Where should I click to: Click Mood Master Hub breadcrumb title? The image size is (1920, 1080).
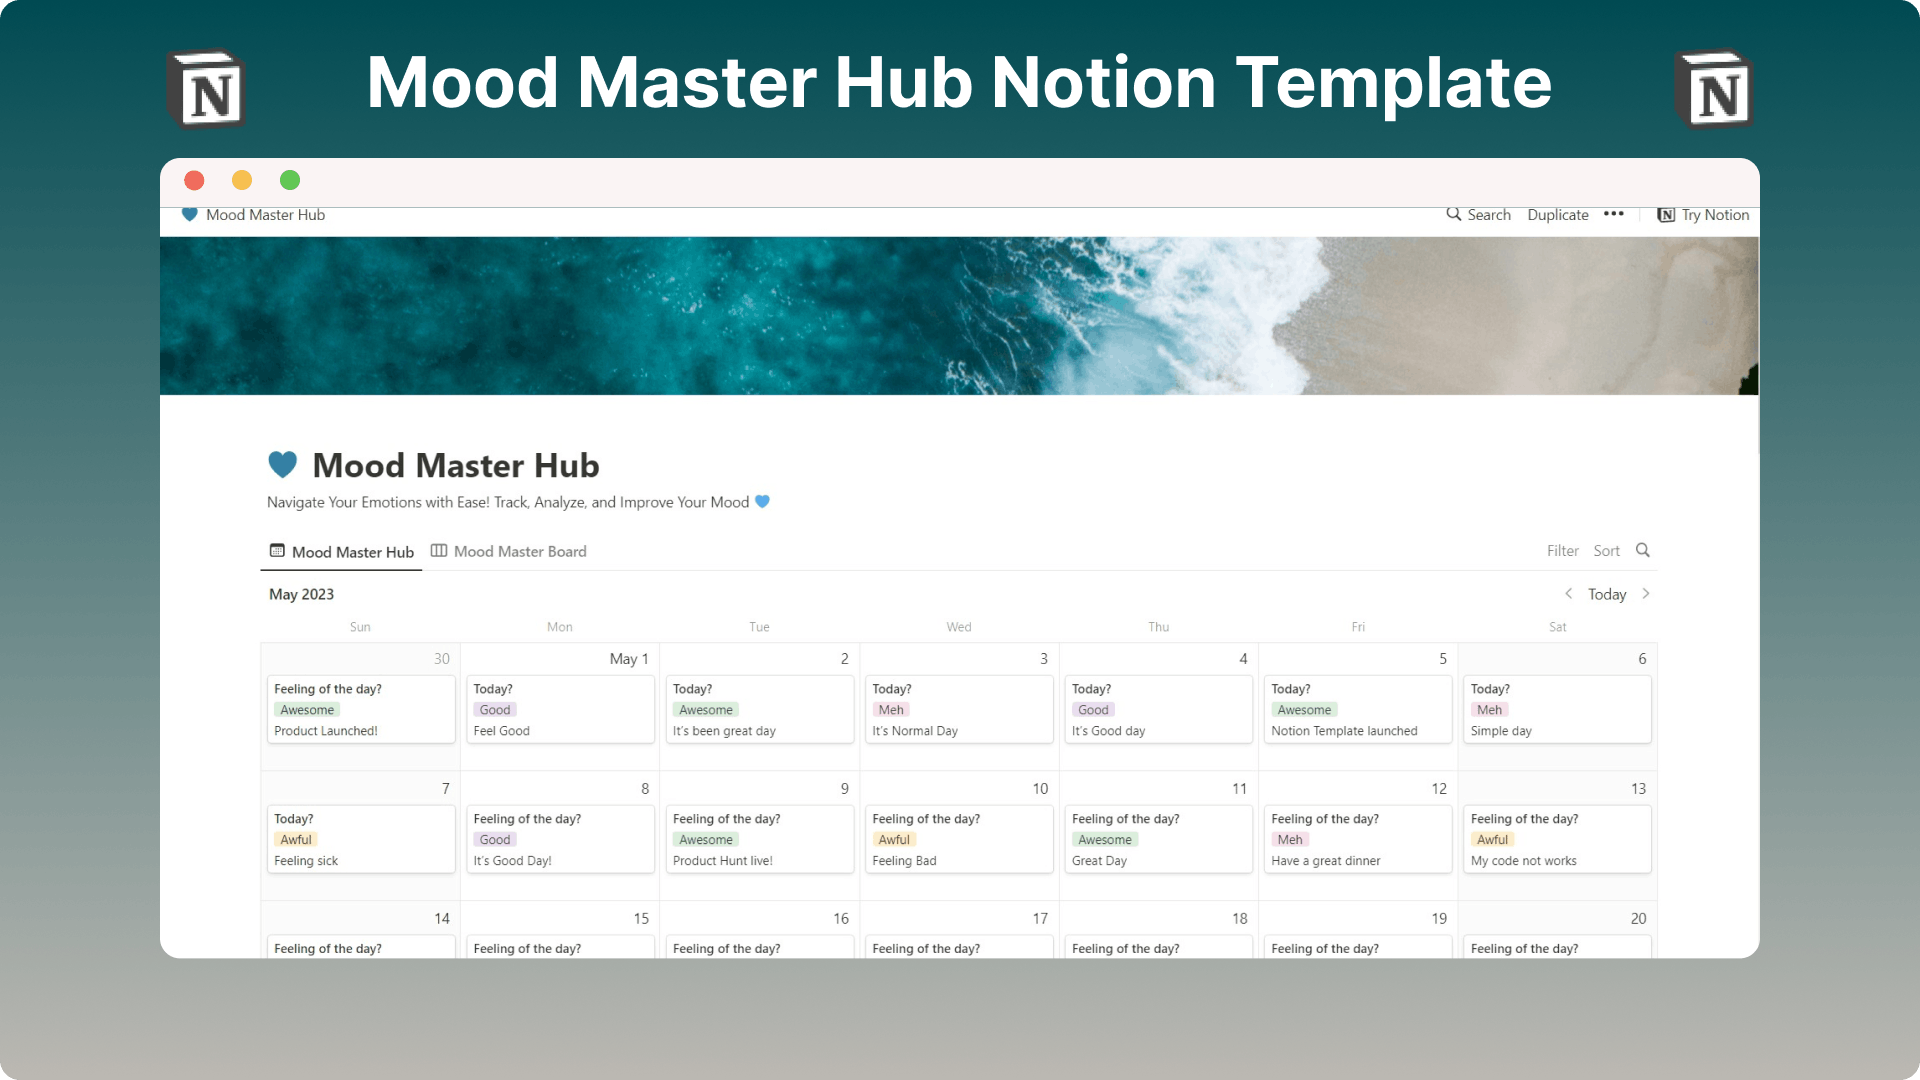click(x=265, y=215)
